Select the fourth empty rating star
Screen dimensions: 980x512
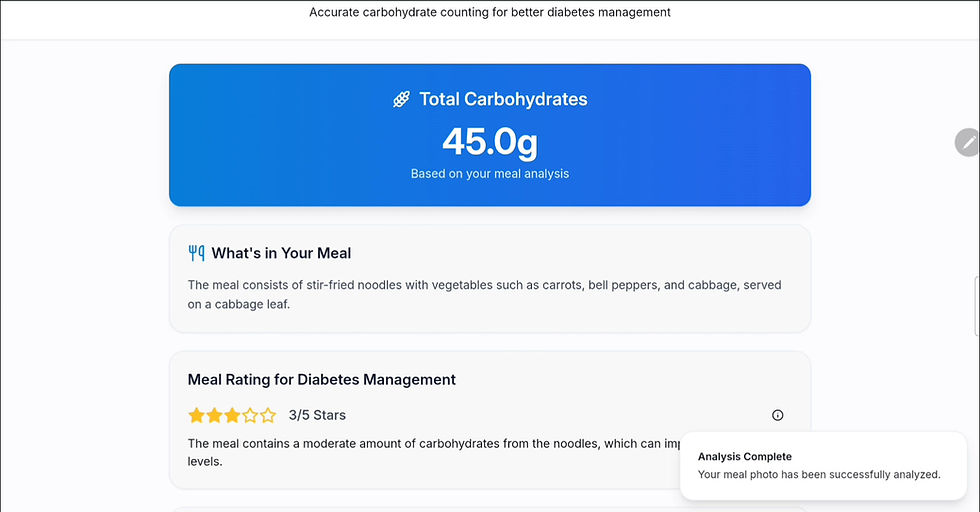coord(250,415)
